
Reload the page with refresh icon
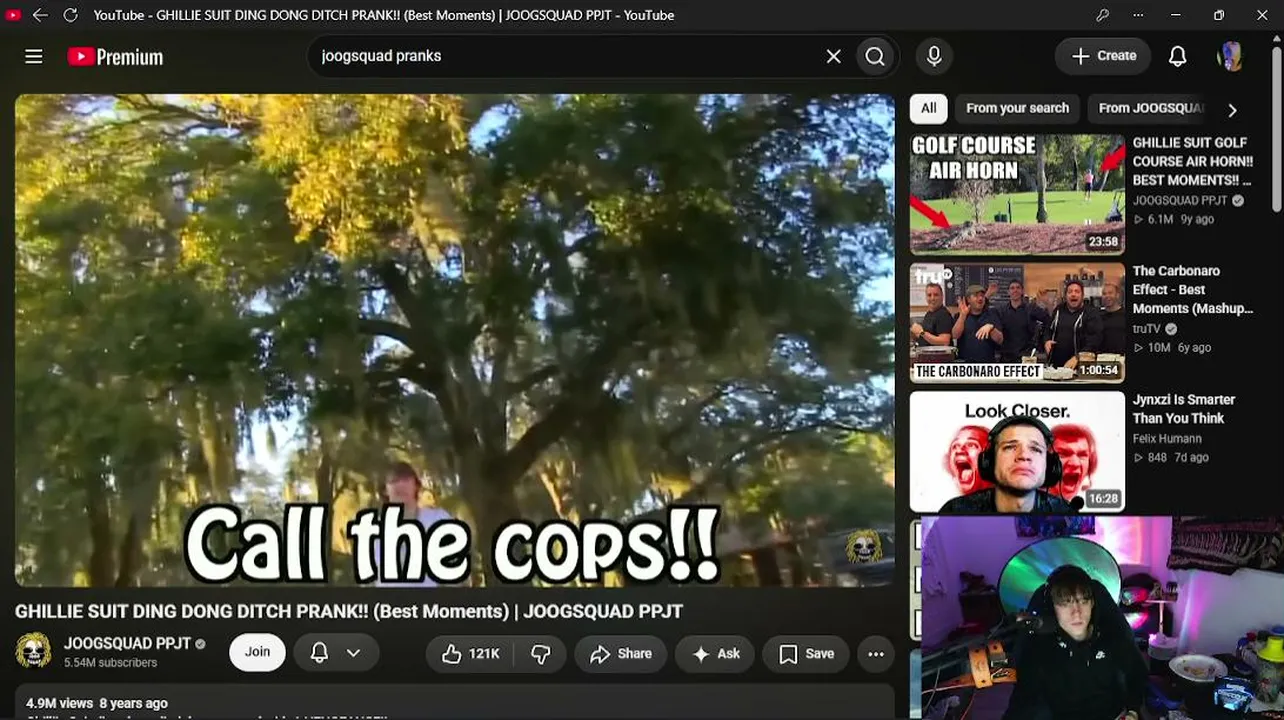(x=70, y=15)
